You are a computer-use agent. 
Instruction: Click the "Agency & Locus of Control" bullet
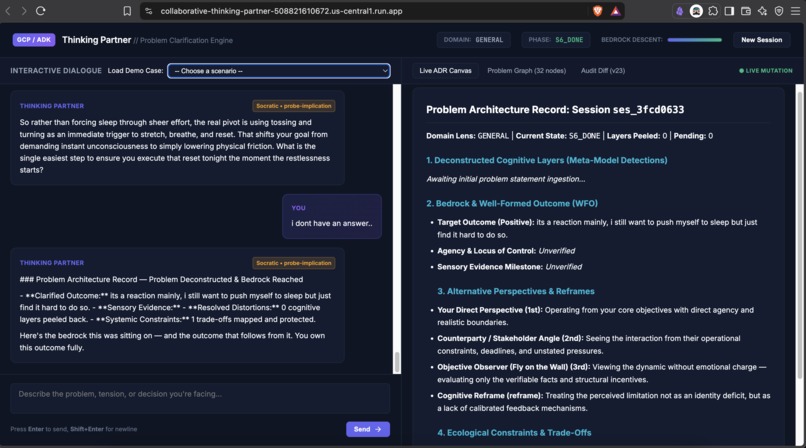coord(506,251)
